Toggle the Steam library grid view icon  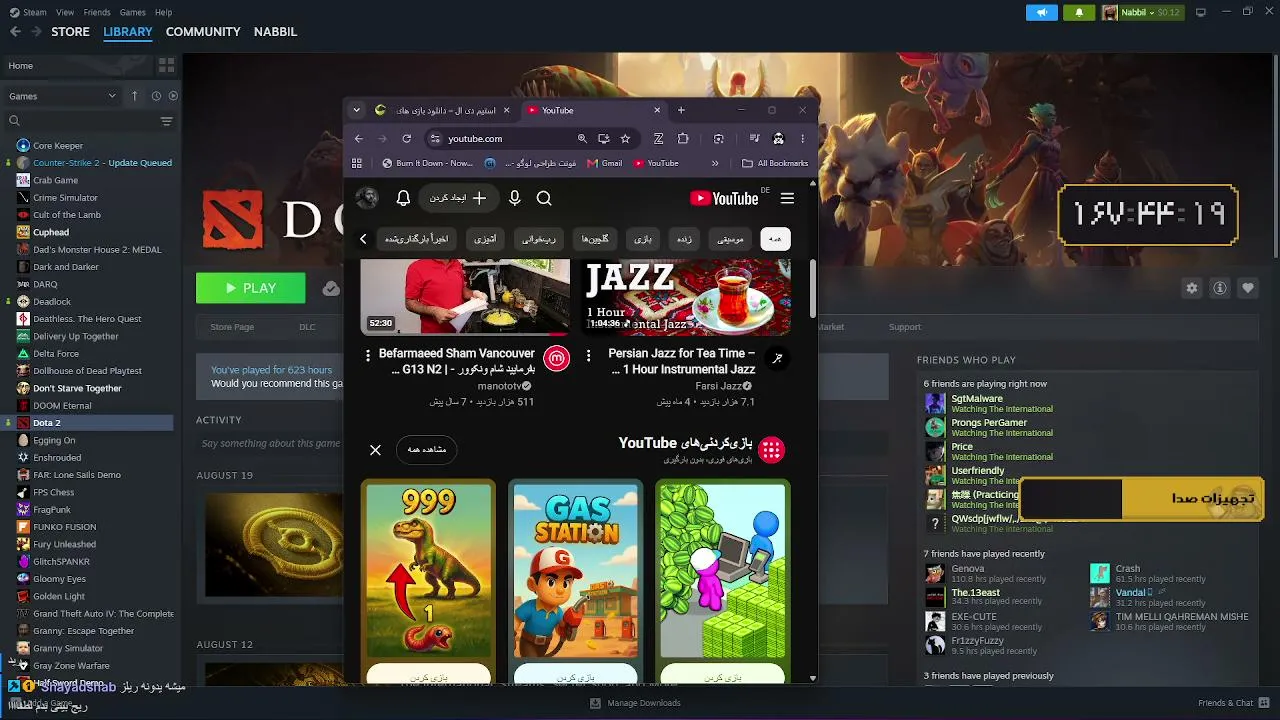[x=166, y=65]
